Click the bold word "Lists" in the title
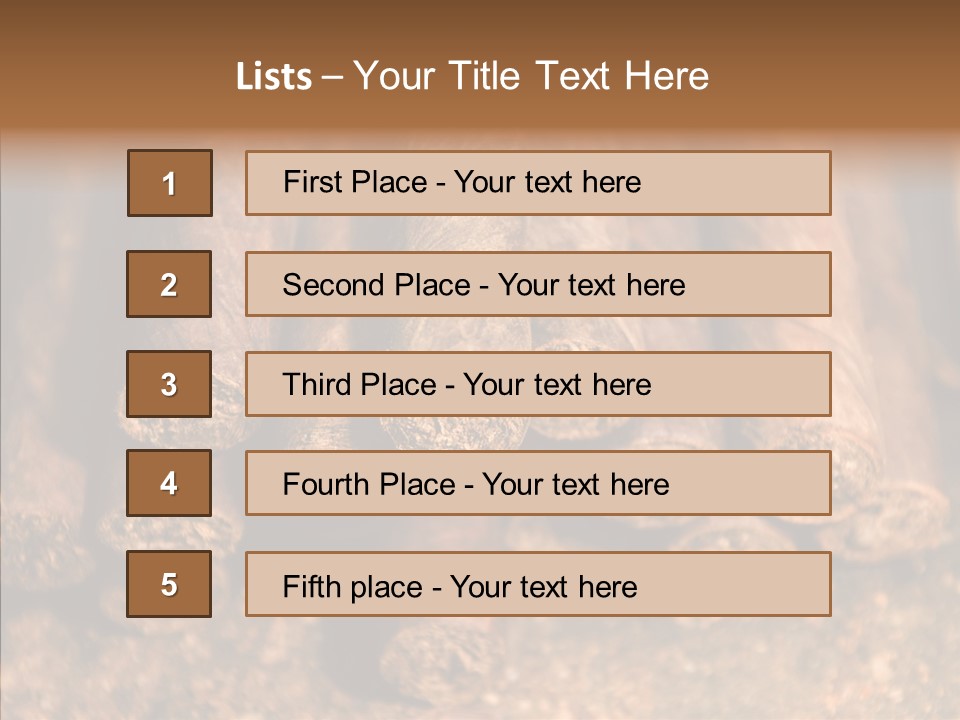Image resolution: width=960 pixels, height=720 pixels. 274,77
